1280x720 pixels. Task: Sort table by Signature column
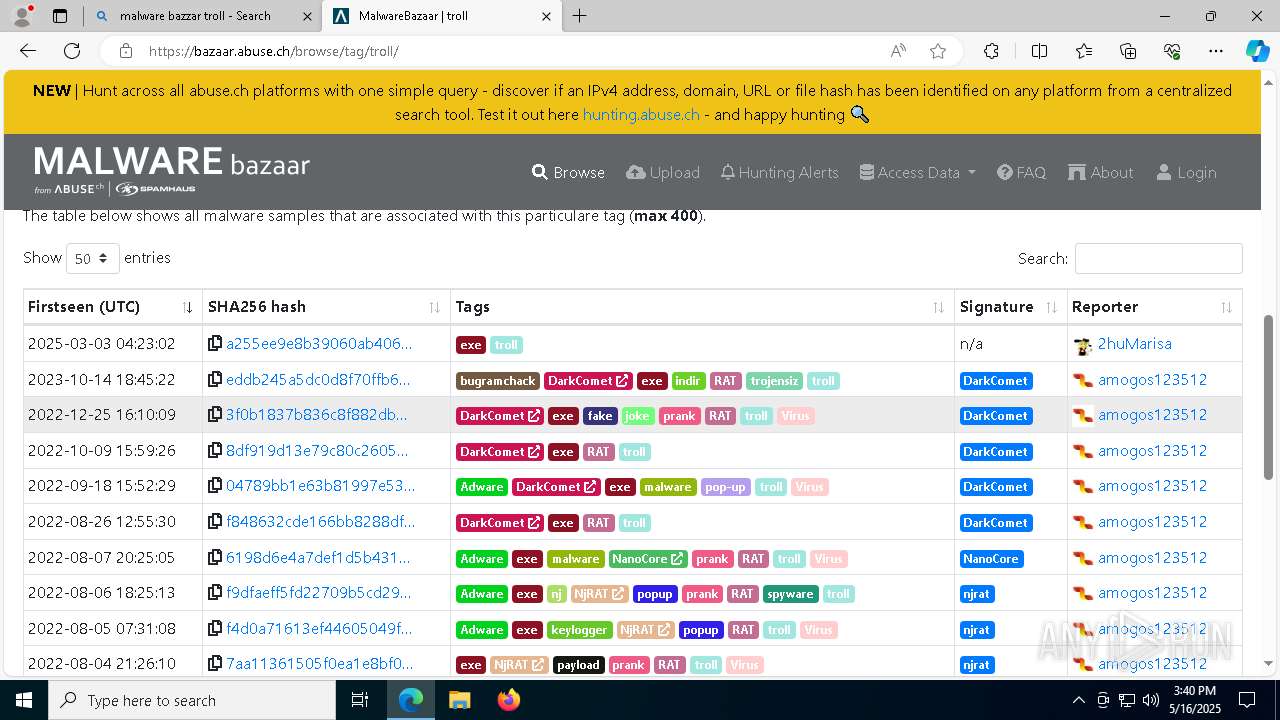1010,307
